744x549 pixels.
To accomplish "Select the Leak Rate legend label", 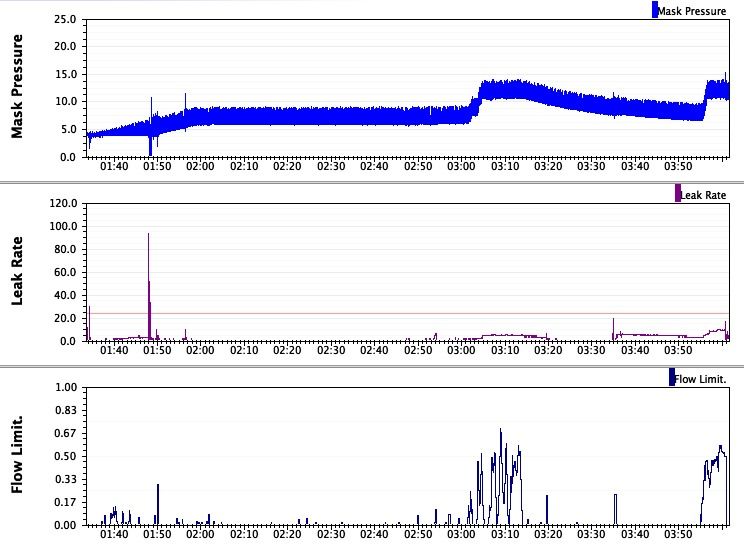I will pyautogui.click(x=704, y=194).
